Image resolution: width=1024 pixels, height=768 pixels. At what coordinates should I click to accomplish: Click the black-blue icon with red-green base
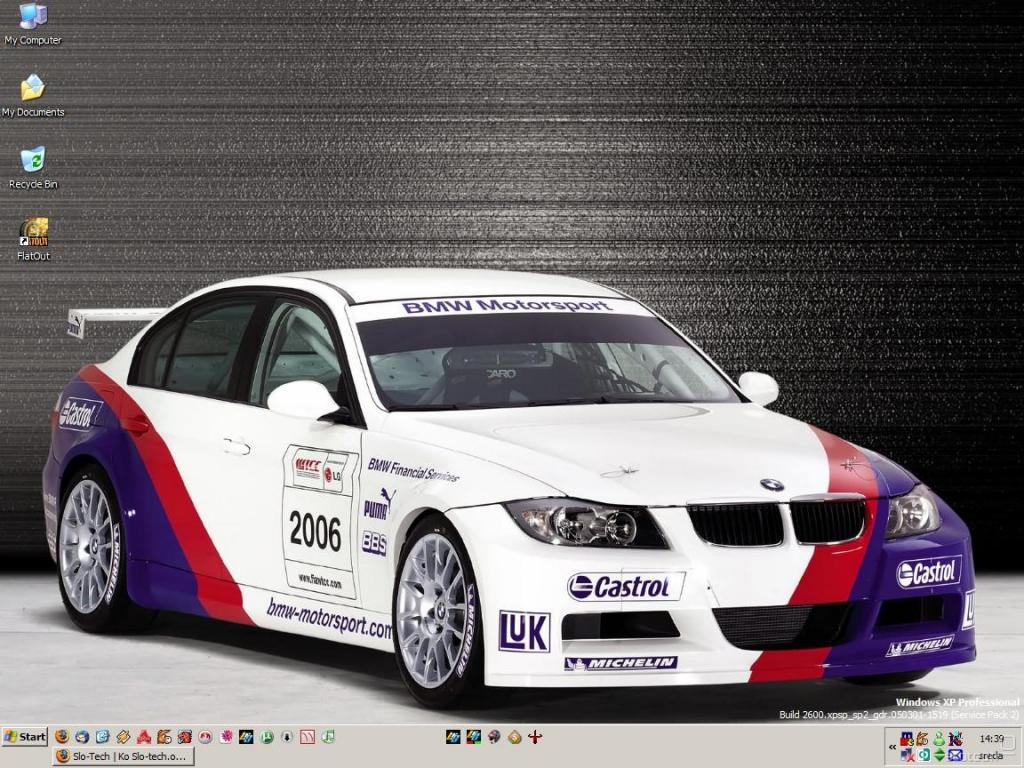pyautogui.click(x=473, y=737)
